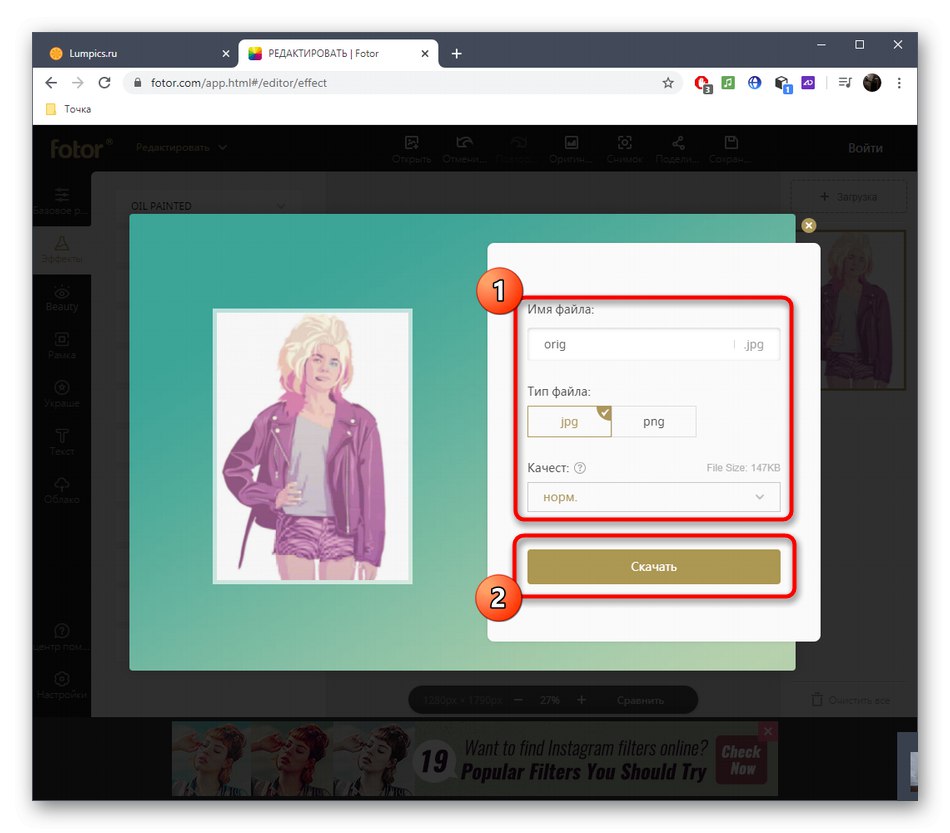Open the red extension icon with badge 3
The height and width of the screenshot is (833, 950).
pos(703,84)
